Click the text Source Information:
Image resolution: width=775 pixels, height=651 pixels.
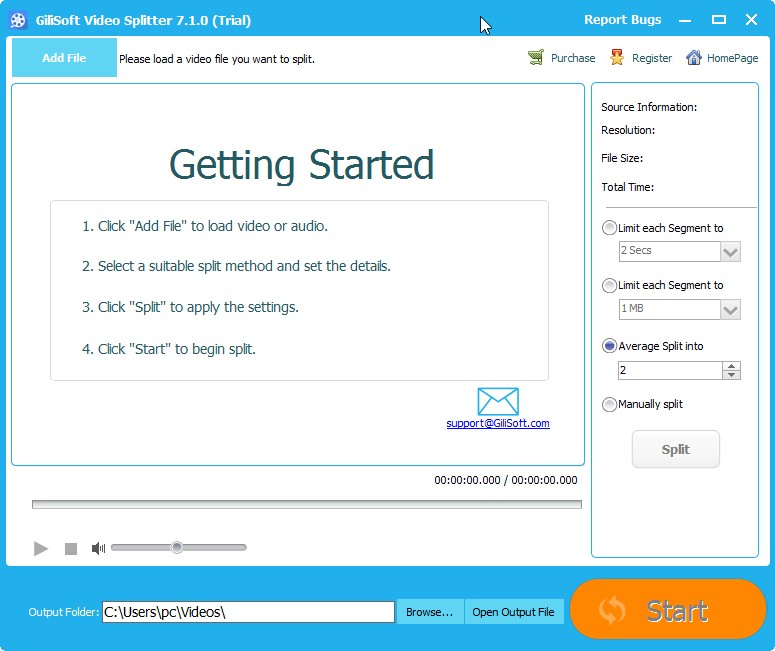click(x=649, y=107)
